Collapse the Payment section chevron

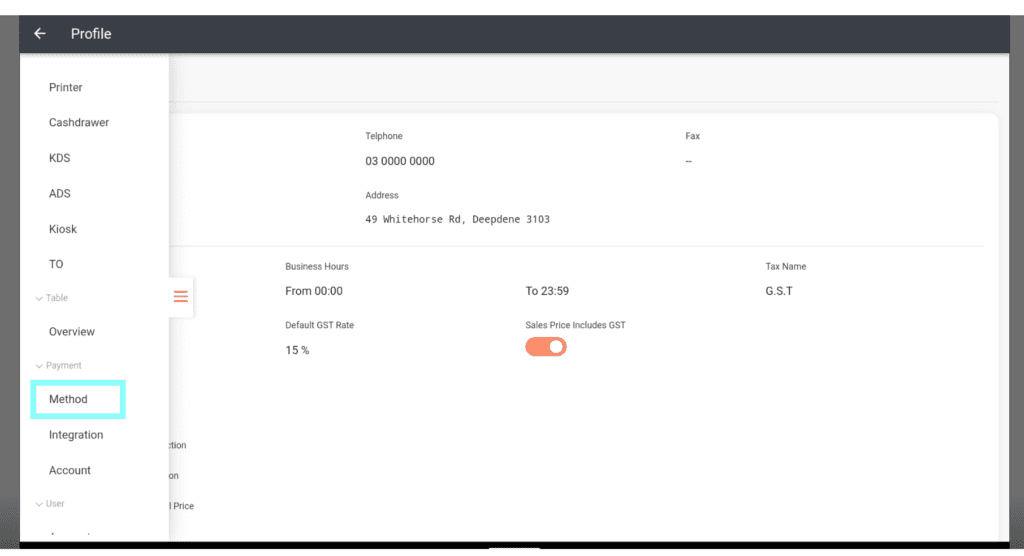tap(39, 366)
